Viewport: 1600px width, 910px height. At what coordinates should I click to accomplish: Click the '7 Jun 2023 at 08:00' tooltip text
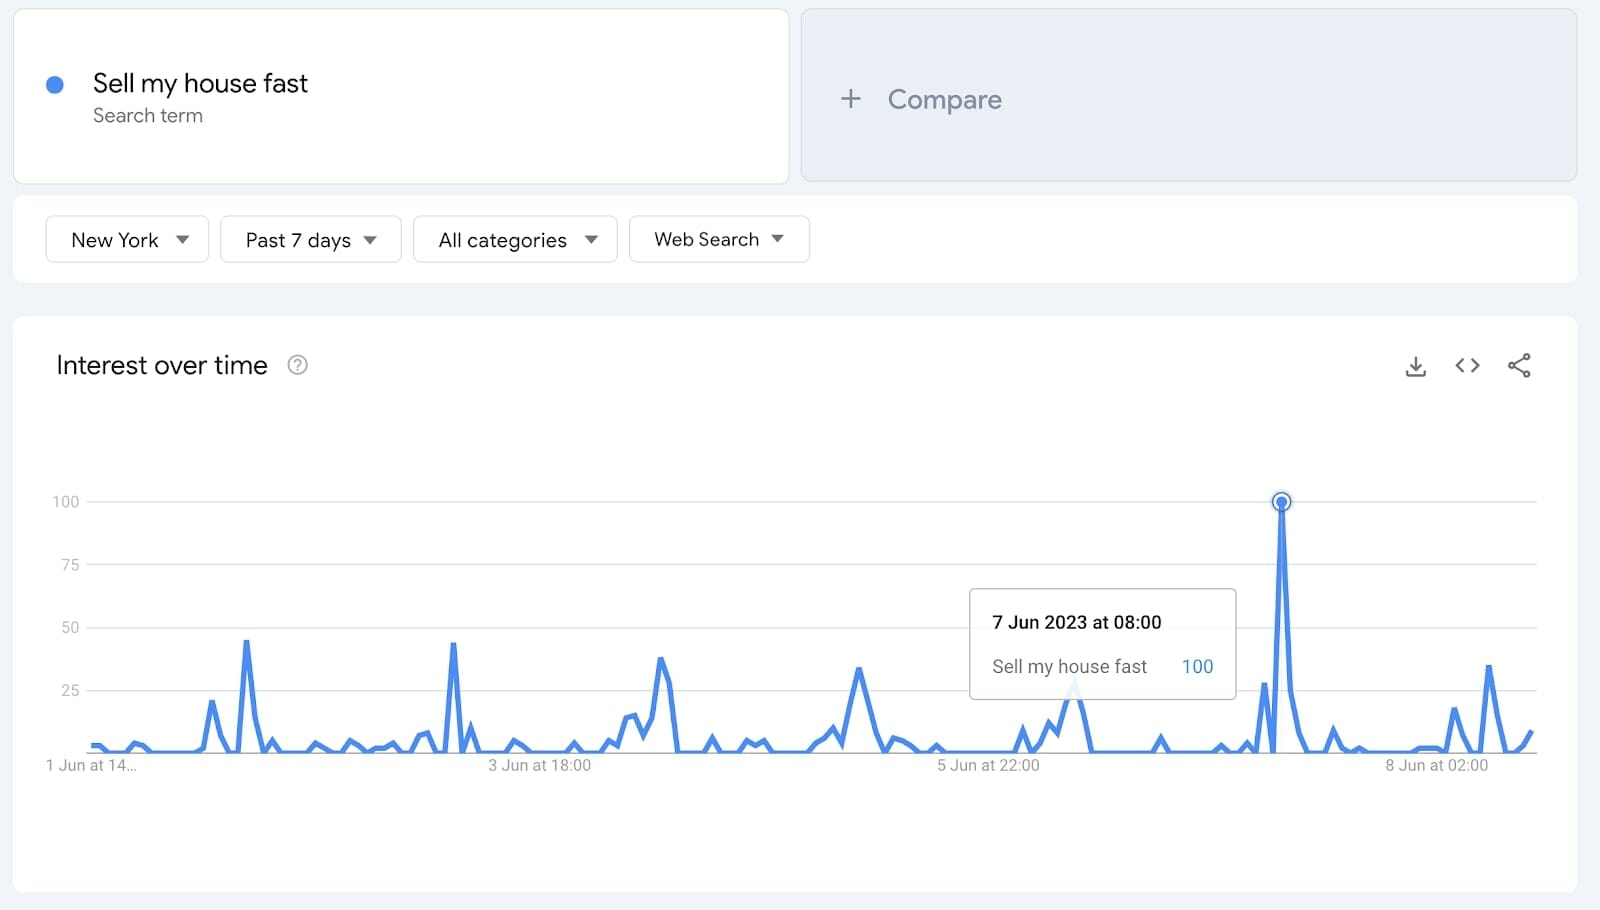click(1077, 622)
